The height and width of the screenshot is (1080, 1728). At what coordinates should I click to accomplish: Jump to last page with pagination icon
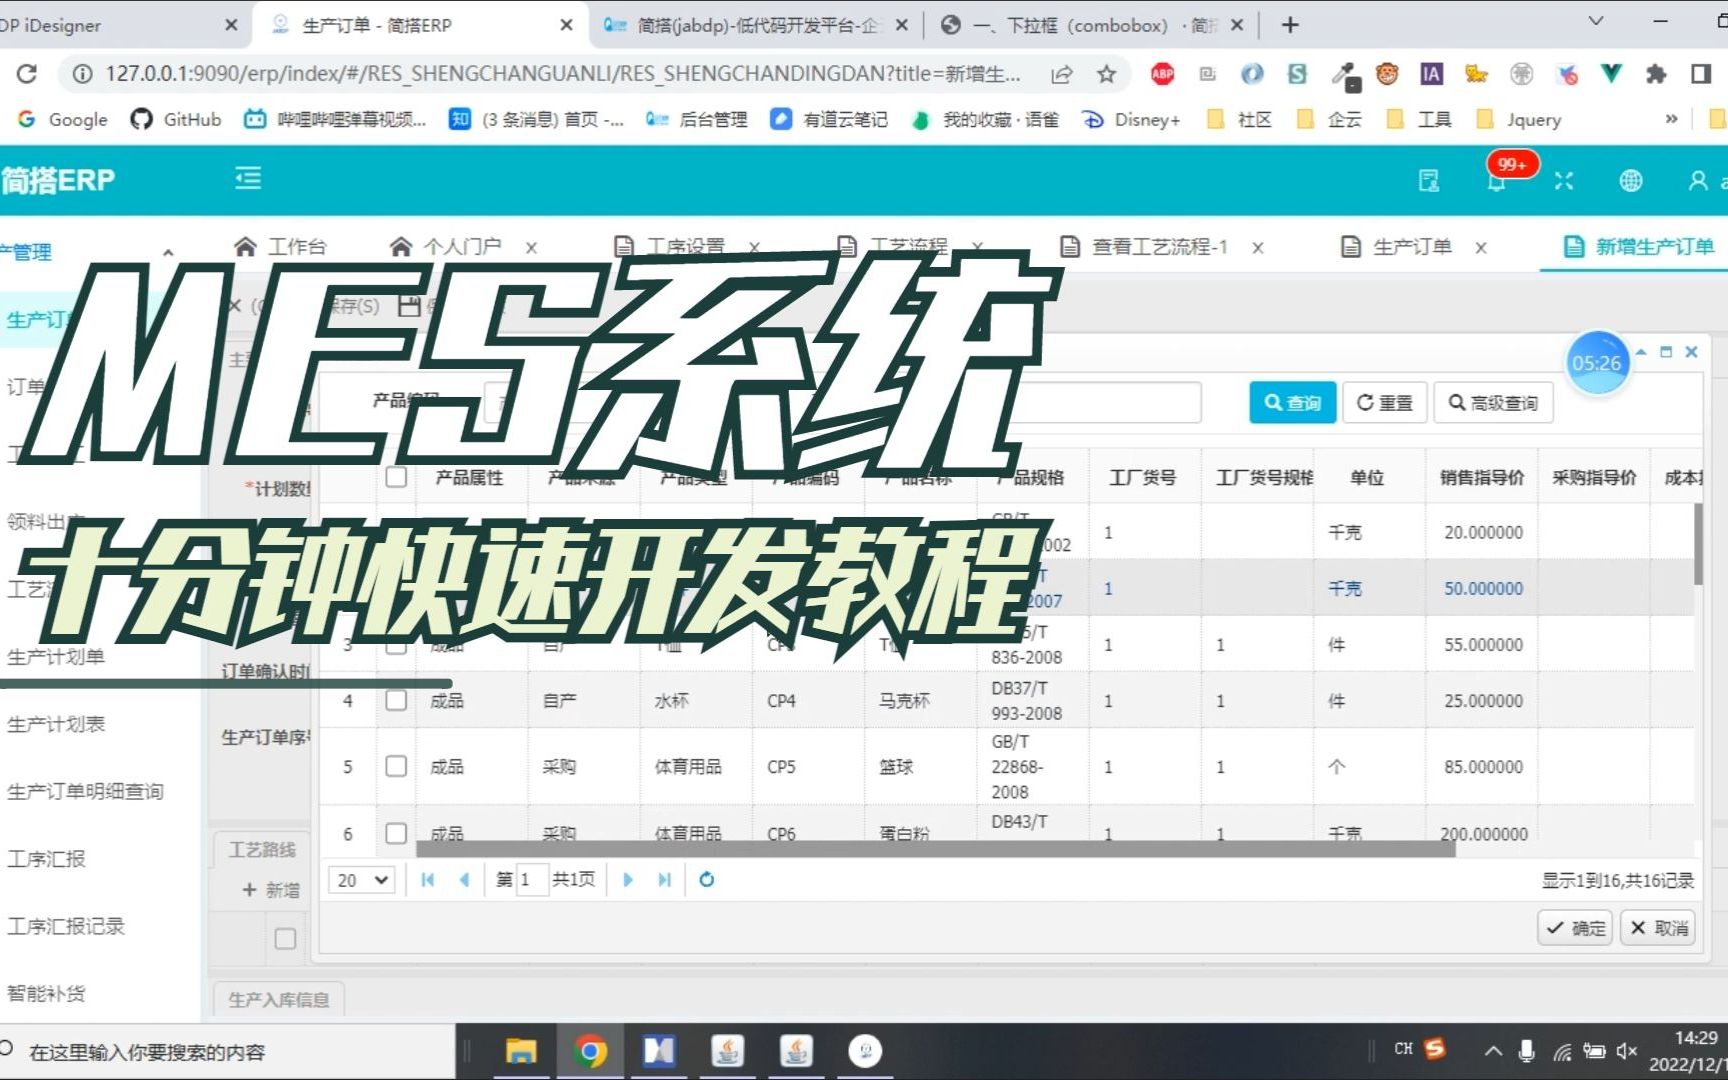(664, 879)
